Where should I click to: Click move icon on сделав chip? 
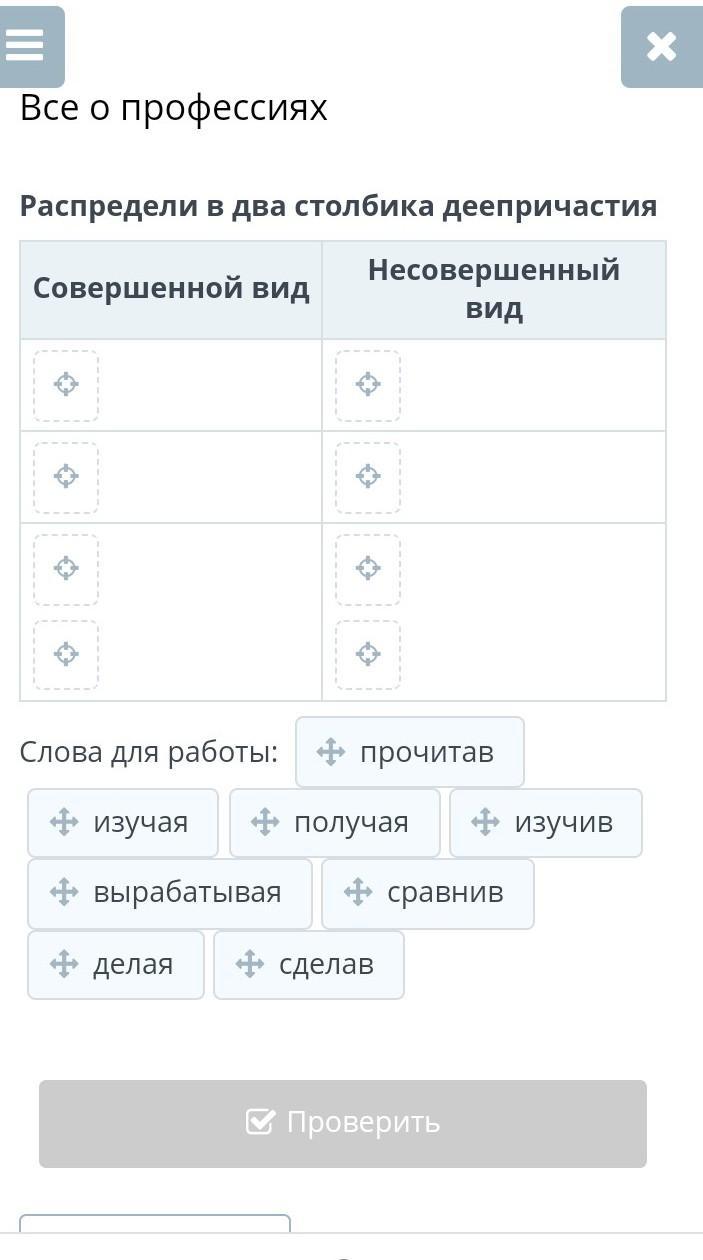click(250, 965)
